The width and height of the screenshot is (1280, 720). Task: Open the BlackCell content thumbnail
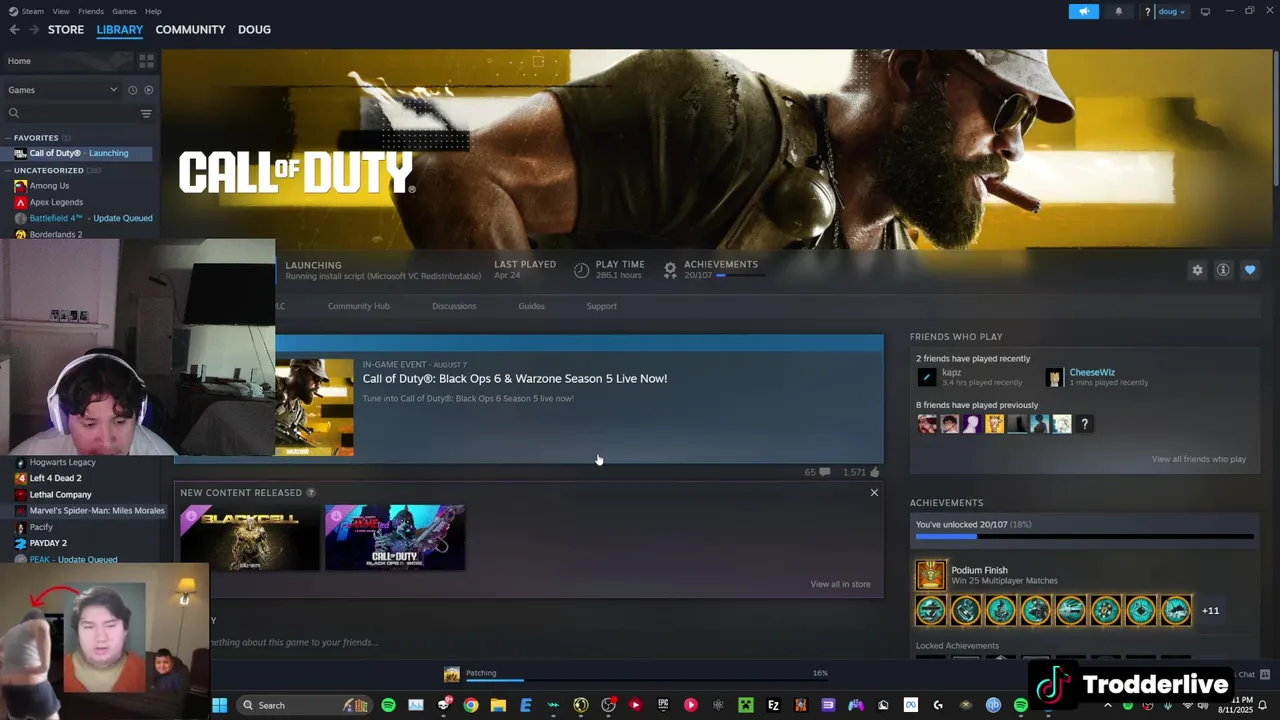coord(250,537)
